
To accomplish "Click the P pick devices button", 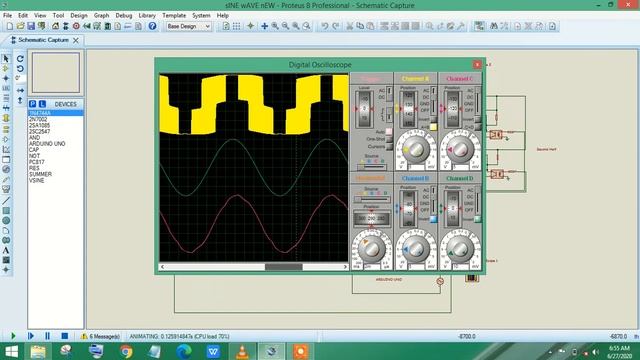I will (33, 104).
